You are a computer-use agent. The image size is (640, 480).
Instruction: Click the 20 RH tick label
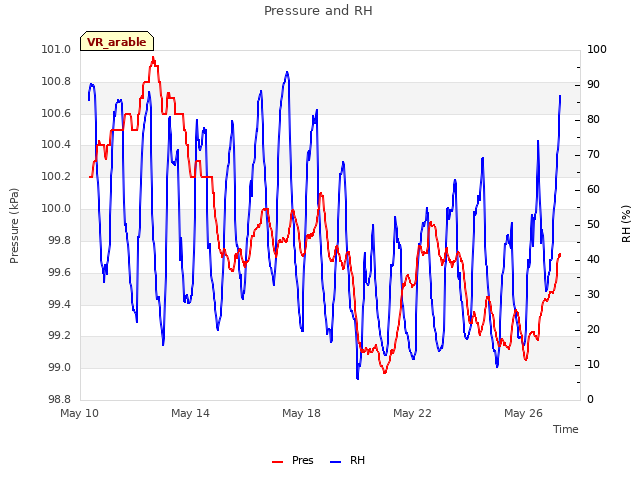593,330
